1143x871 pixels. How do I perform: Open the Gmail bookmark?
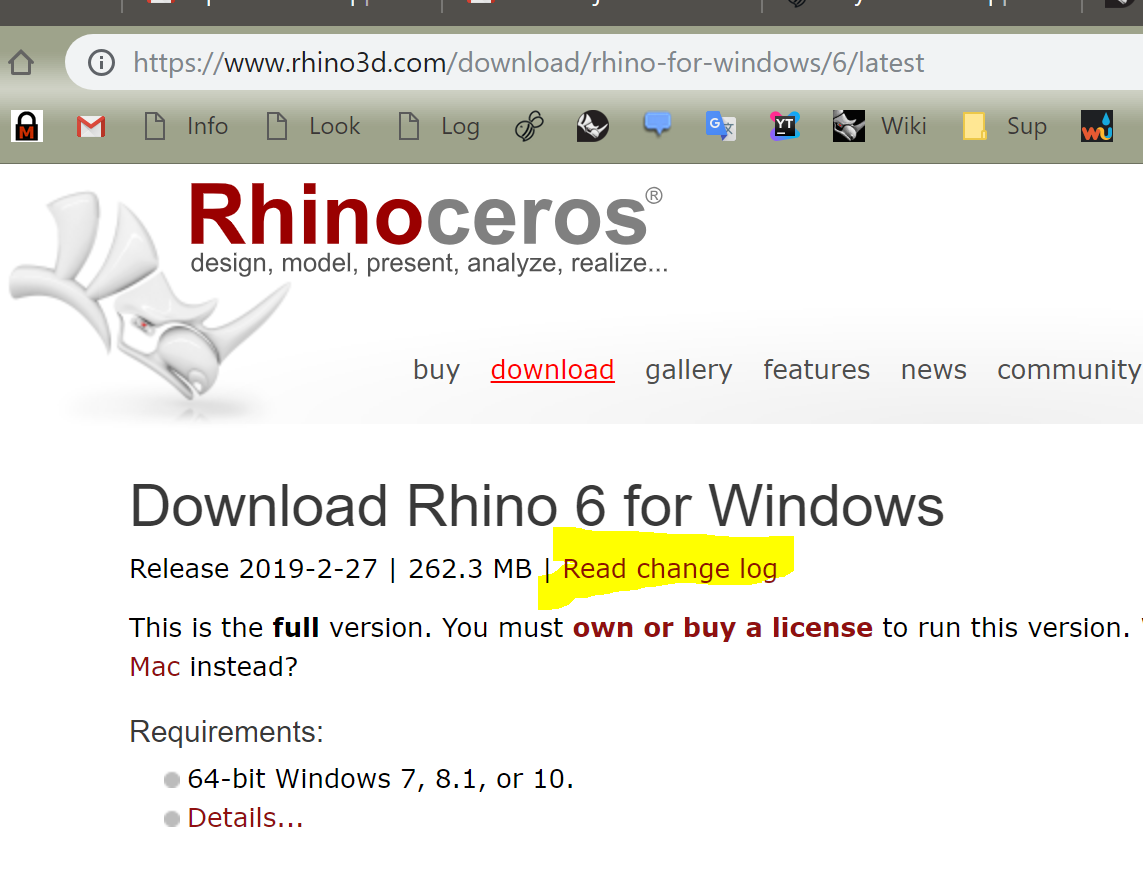coord(91,127)
